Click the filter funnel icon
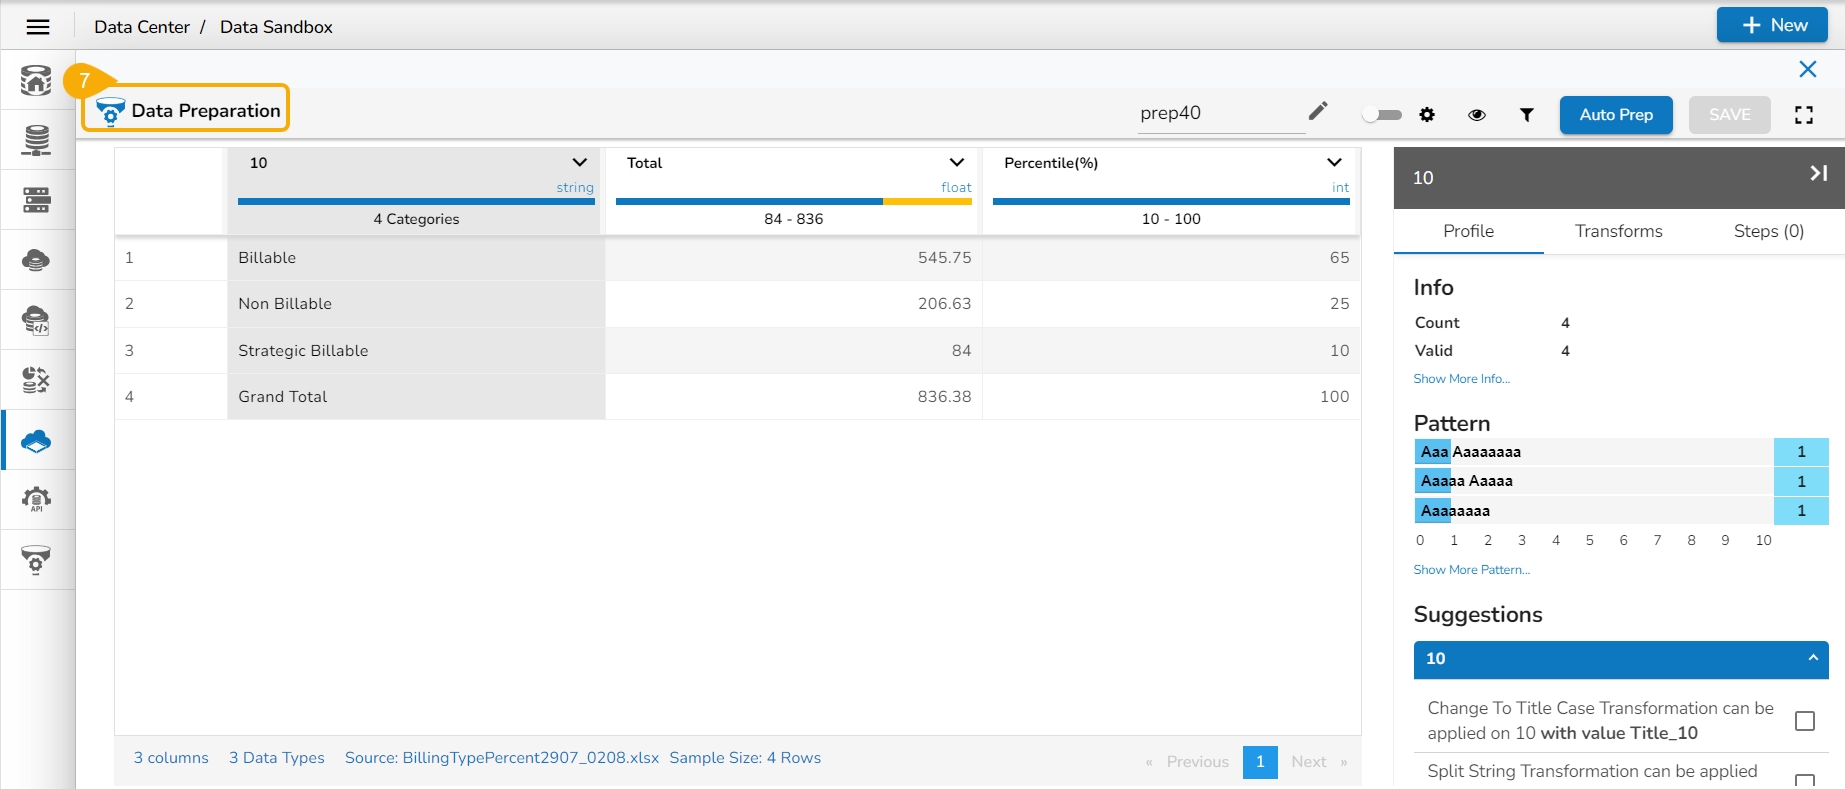 pyautogui.click(x=1527, y=115)
